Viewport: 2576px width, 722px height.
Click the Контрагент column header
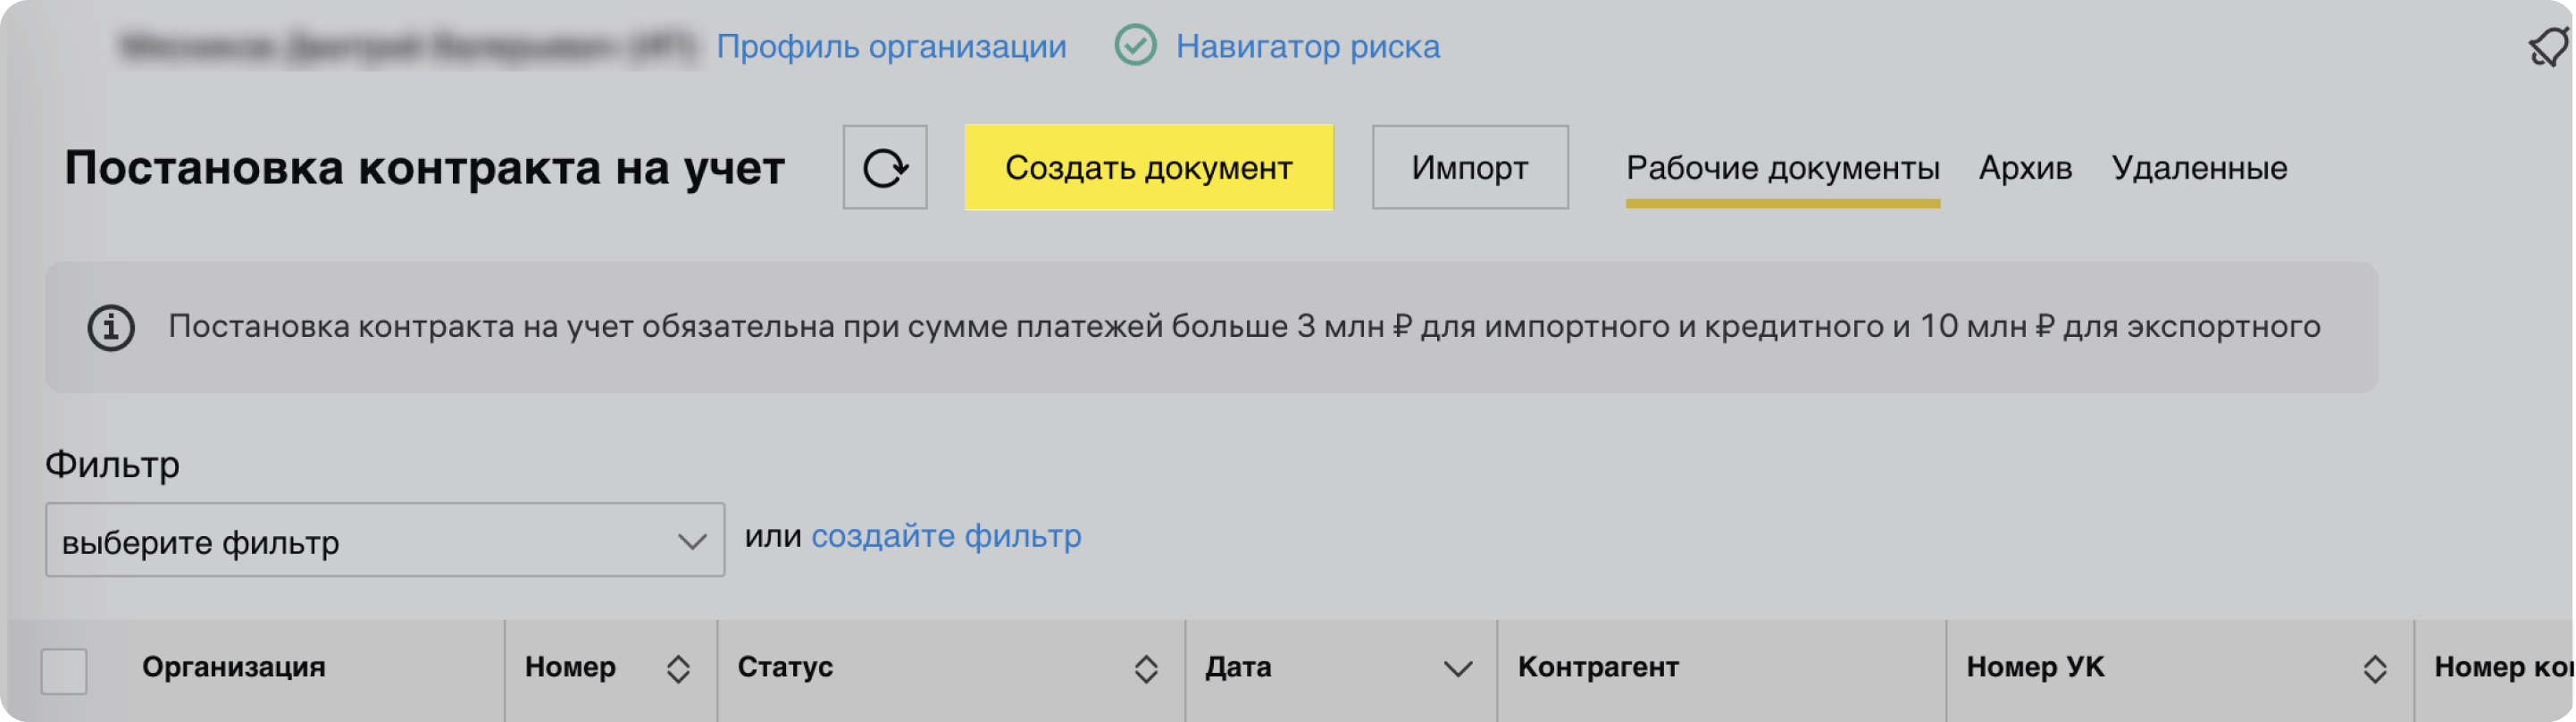pos(1597,668)
